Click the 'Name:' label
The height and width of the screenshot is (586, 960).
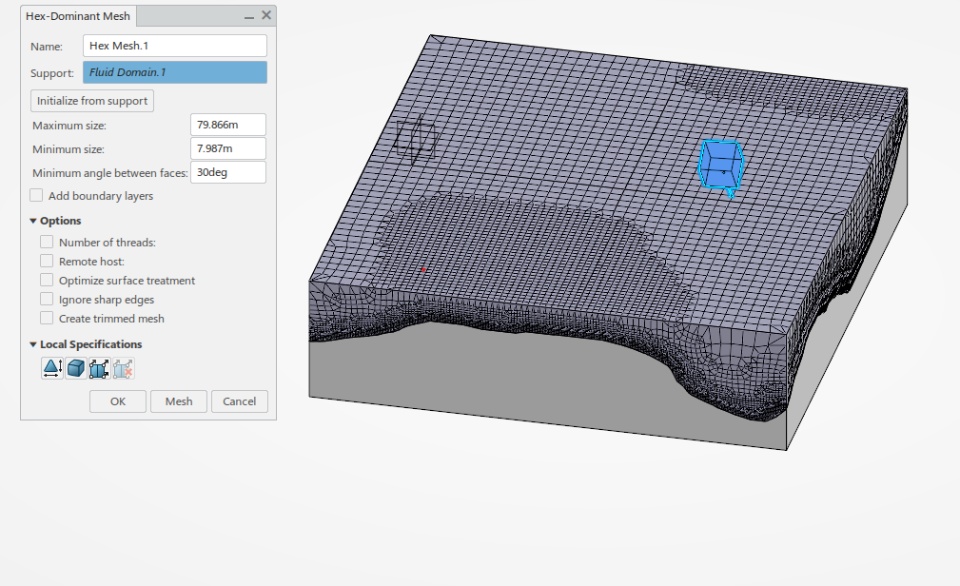tap(47, 47)
